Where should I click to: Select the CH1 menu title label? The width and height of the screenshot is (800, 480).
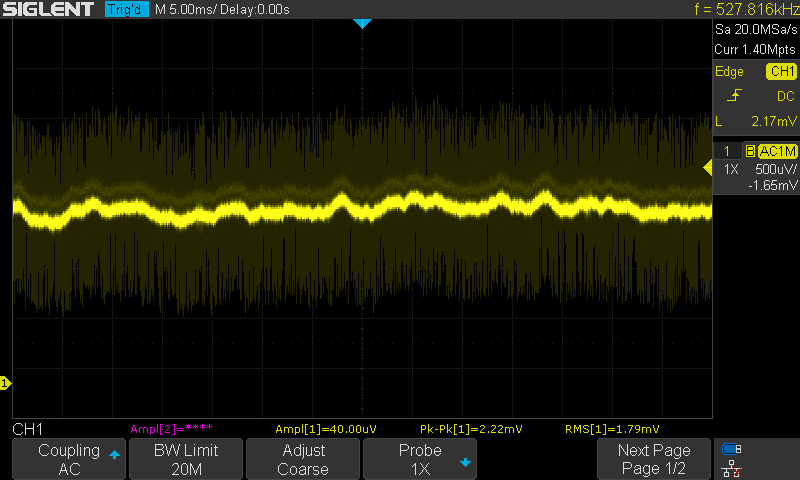point(27,428)
